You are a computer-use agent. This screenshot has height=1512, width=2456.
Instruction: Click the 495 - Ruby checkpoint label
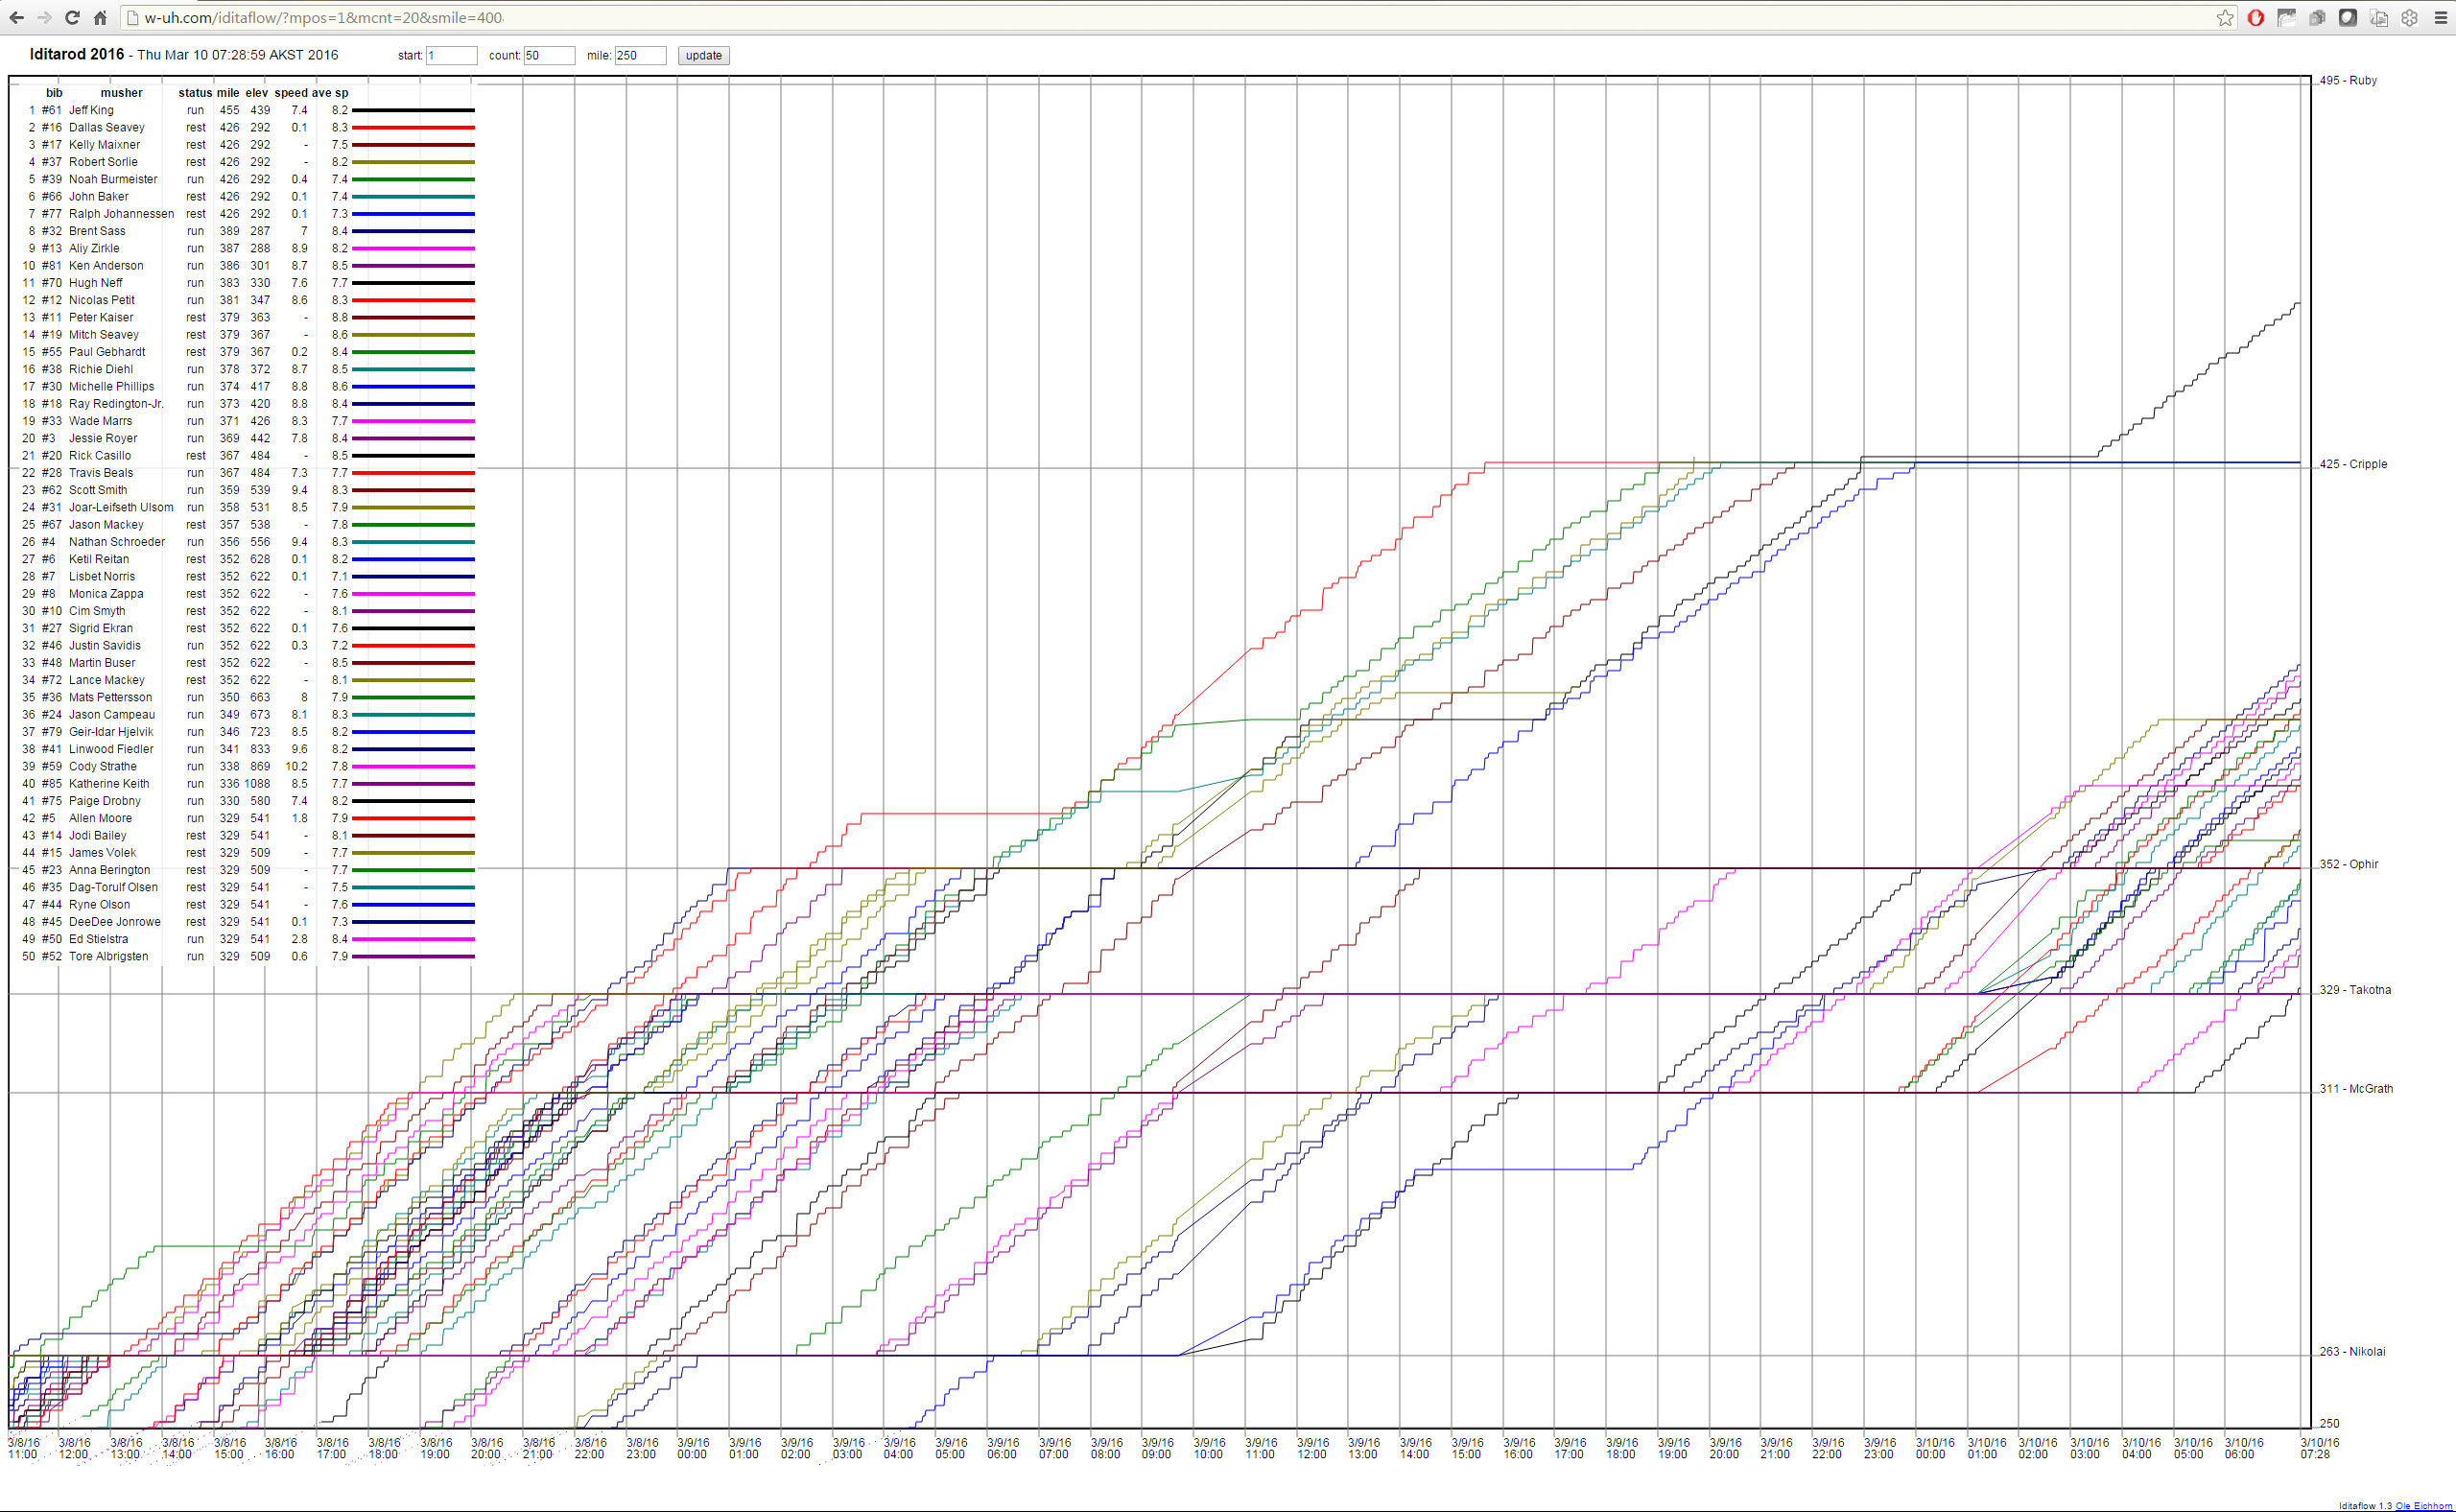(x=2348, y=80)
